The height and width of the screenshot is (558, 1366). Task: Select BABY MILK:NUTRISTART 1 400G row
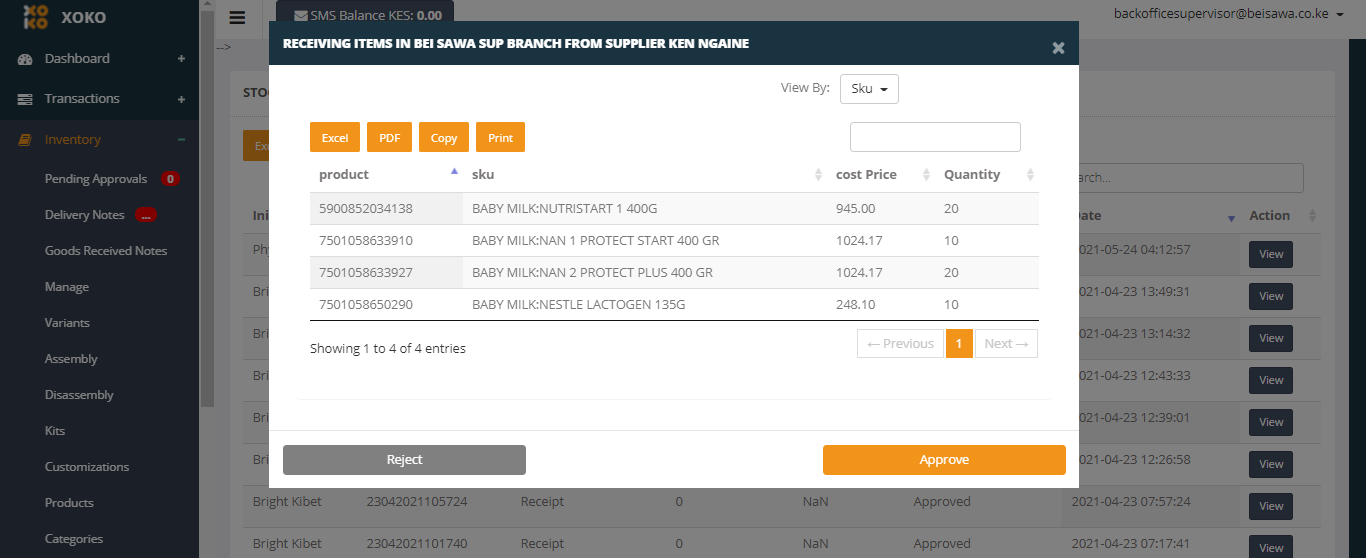(x=674, y=209)
